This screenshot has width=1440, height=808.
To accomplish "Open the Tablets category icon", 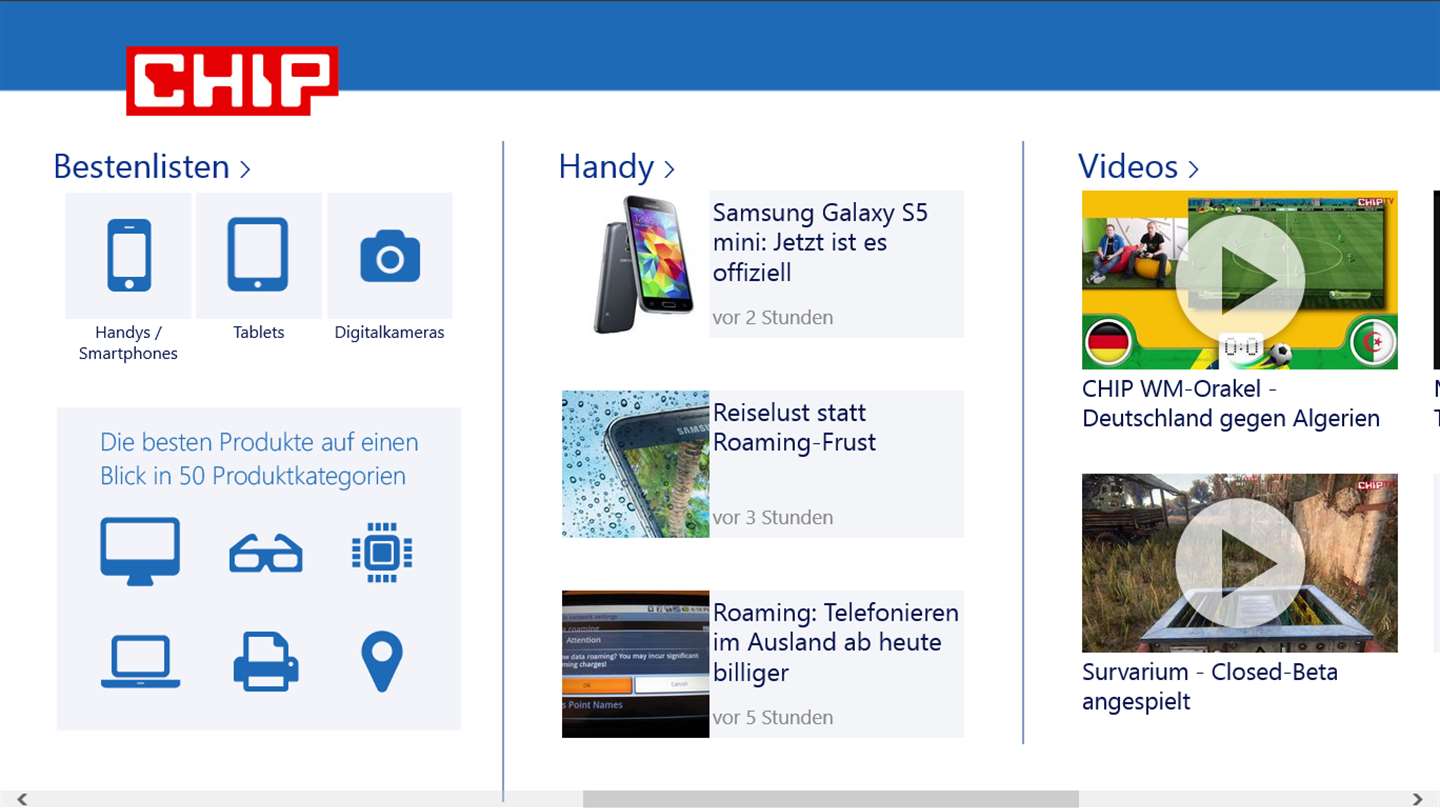I will (258, 255).
